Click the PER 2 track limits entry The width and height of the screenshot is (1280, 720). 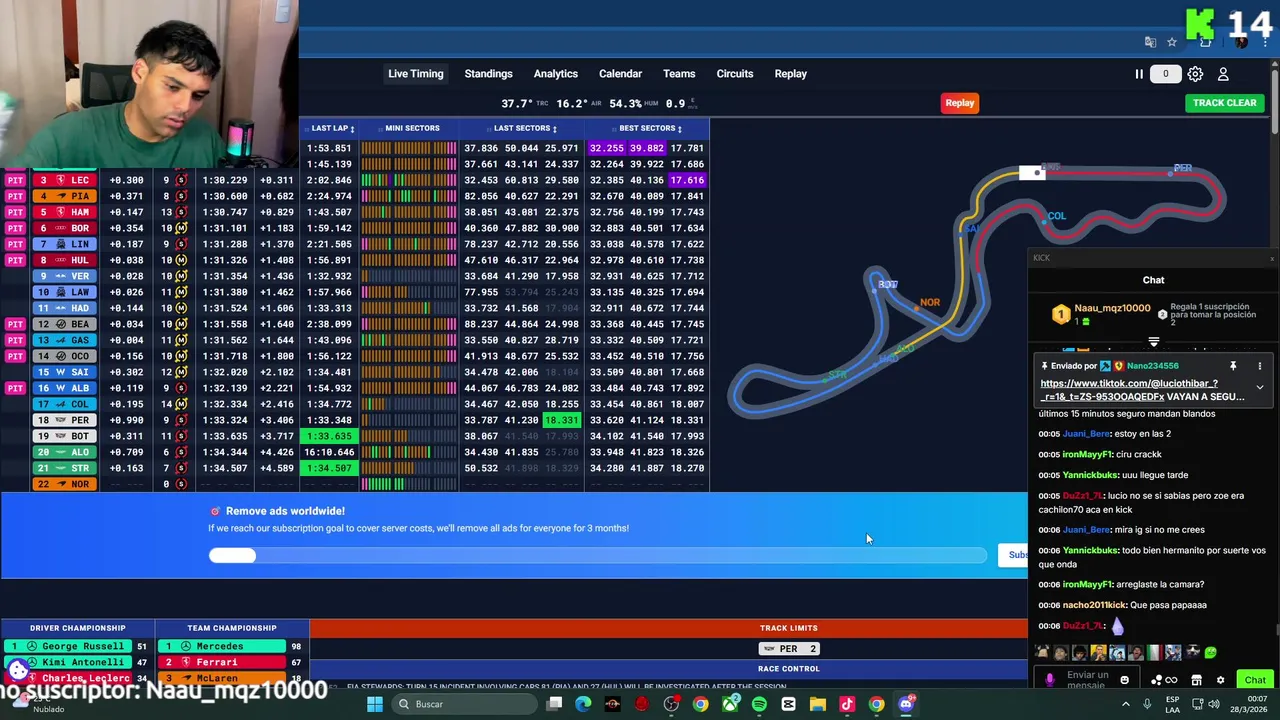(789, 648)
